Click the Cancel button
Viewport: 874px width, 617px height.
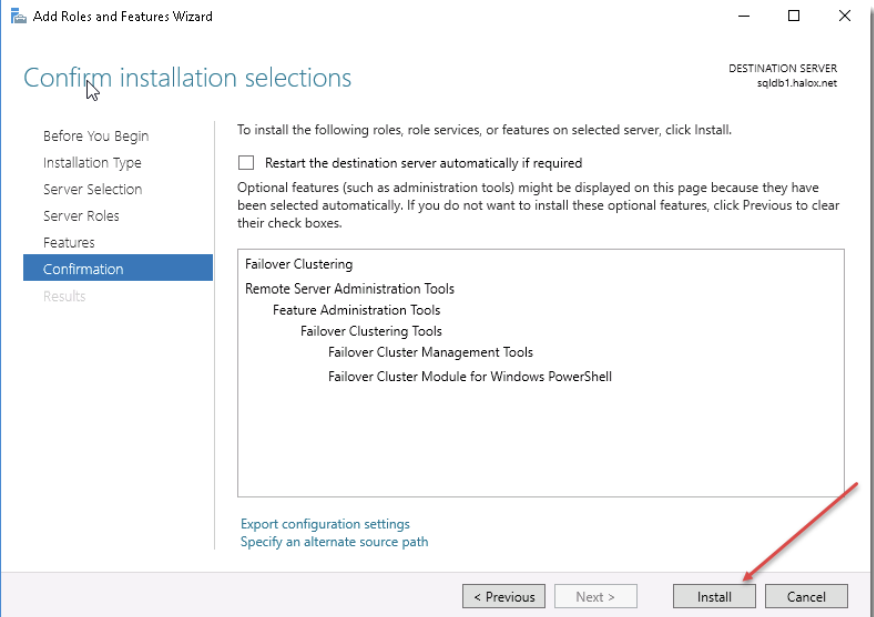click(806, 596)
